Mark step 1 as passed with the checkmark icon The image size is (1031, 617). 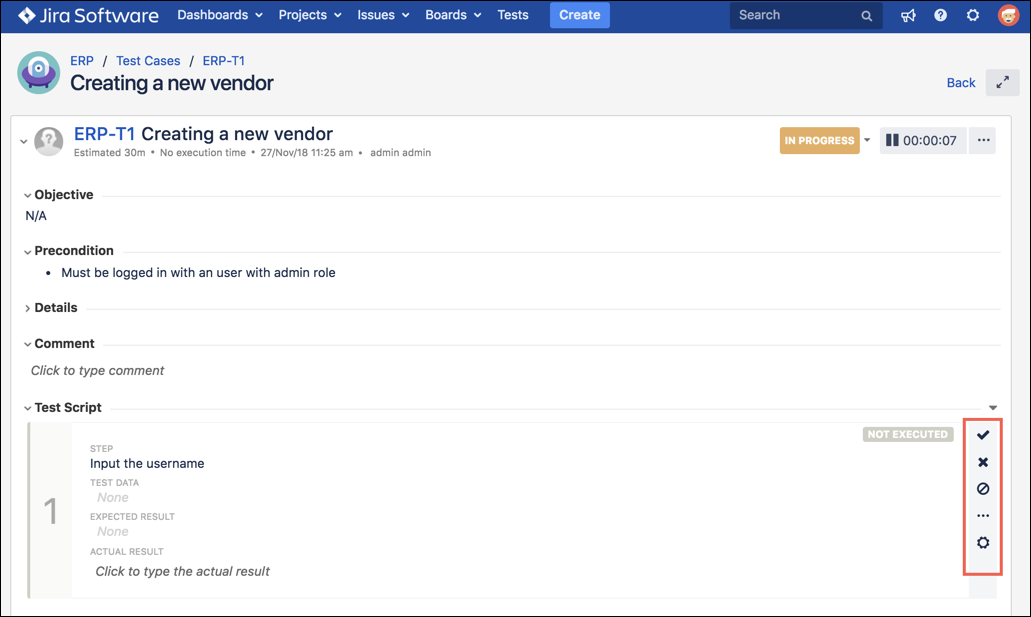[x=982, y=434]
